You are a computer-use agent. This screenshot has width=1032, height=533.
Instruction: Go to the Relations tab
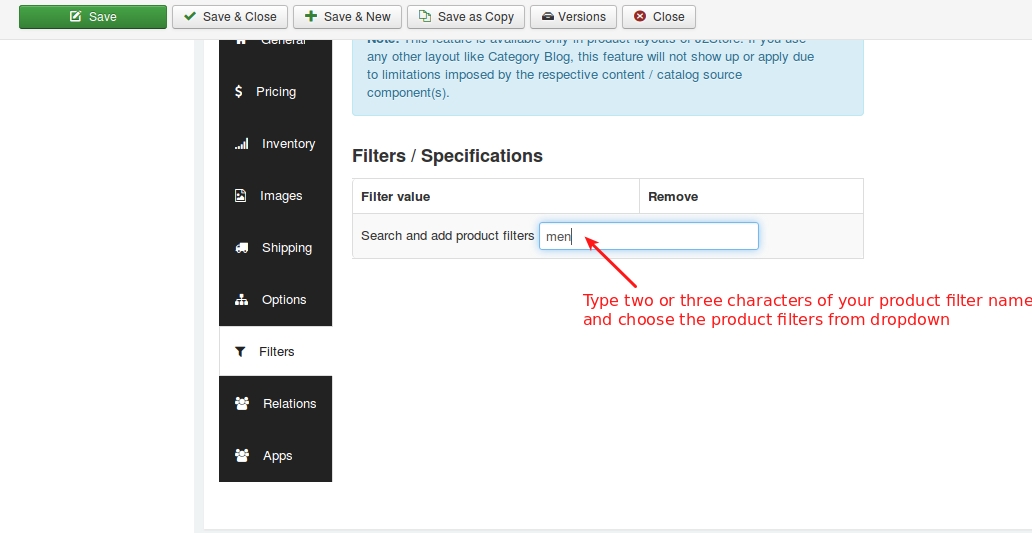[289, 404]
